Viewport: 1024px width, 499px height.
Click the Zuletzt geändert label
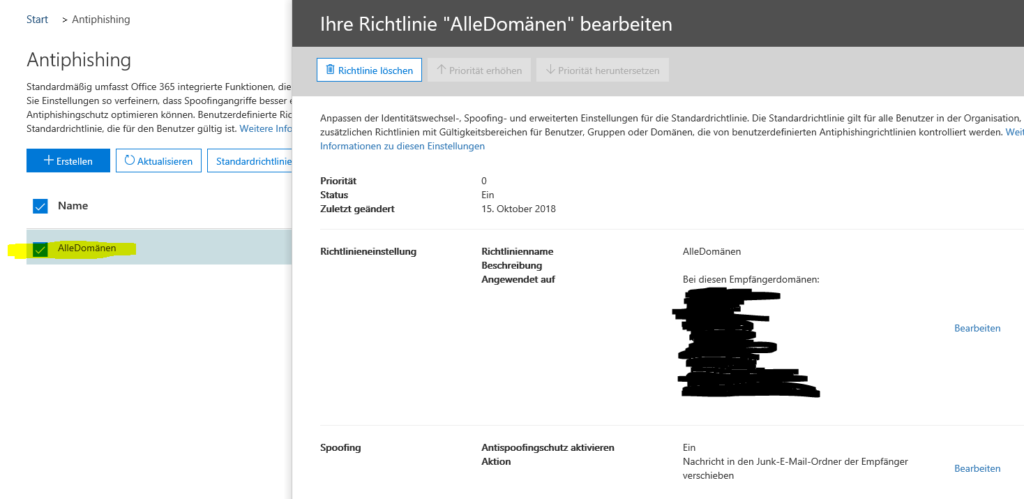pos(357,209)
